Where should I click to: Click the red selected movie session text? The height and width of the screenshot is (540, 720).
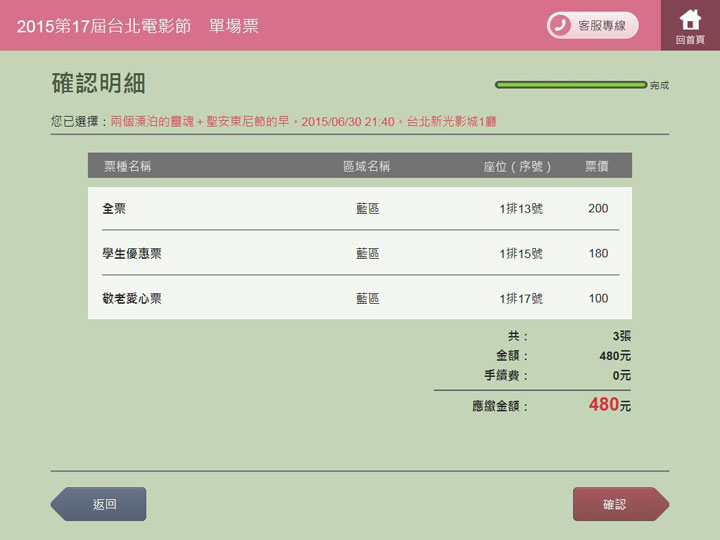303,121
